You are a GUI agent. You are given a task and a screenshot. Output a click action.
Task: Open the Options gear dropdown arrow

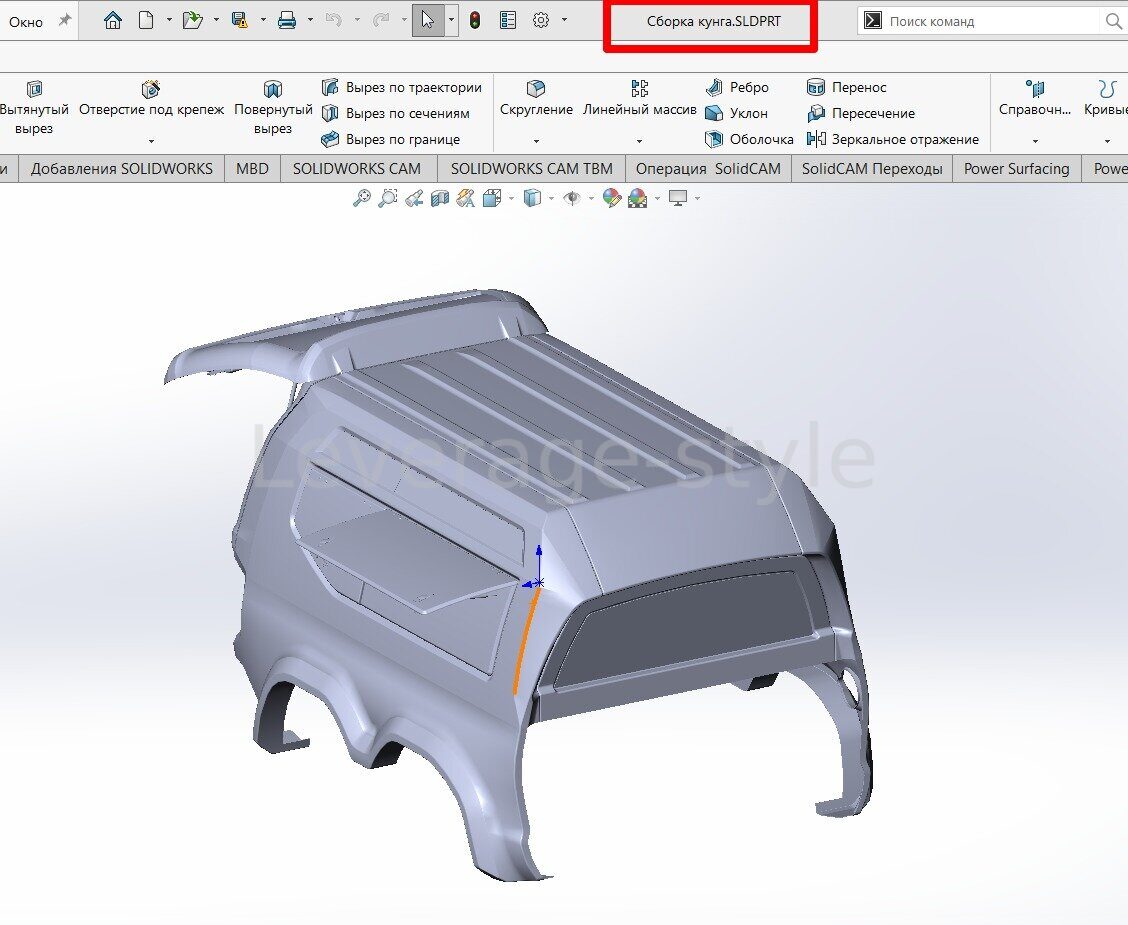565,20
